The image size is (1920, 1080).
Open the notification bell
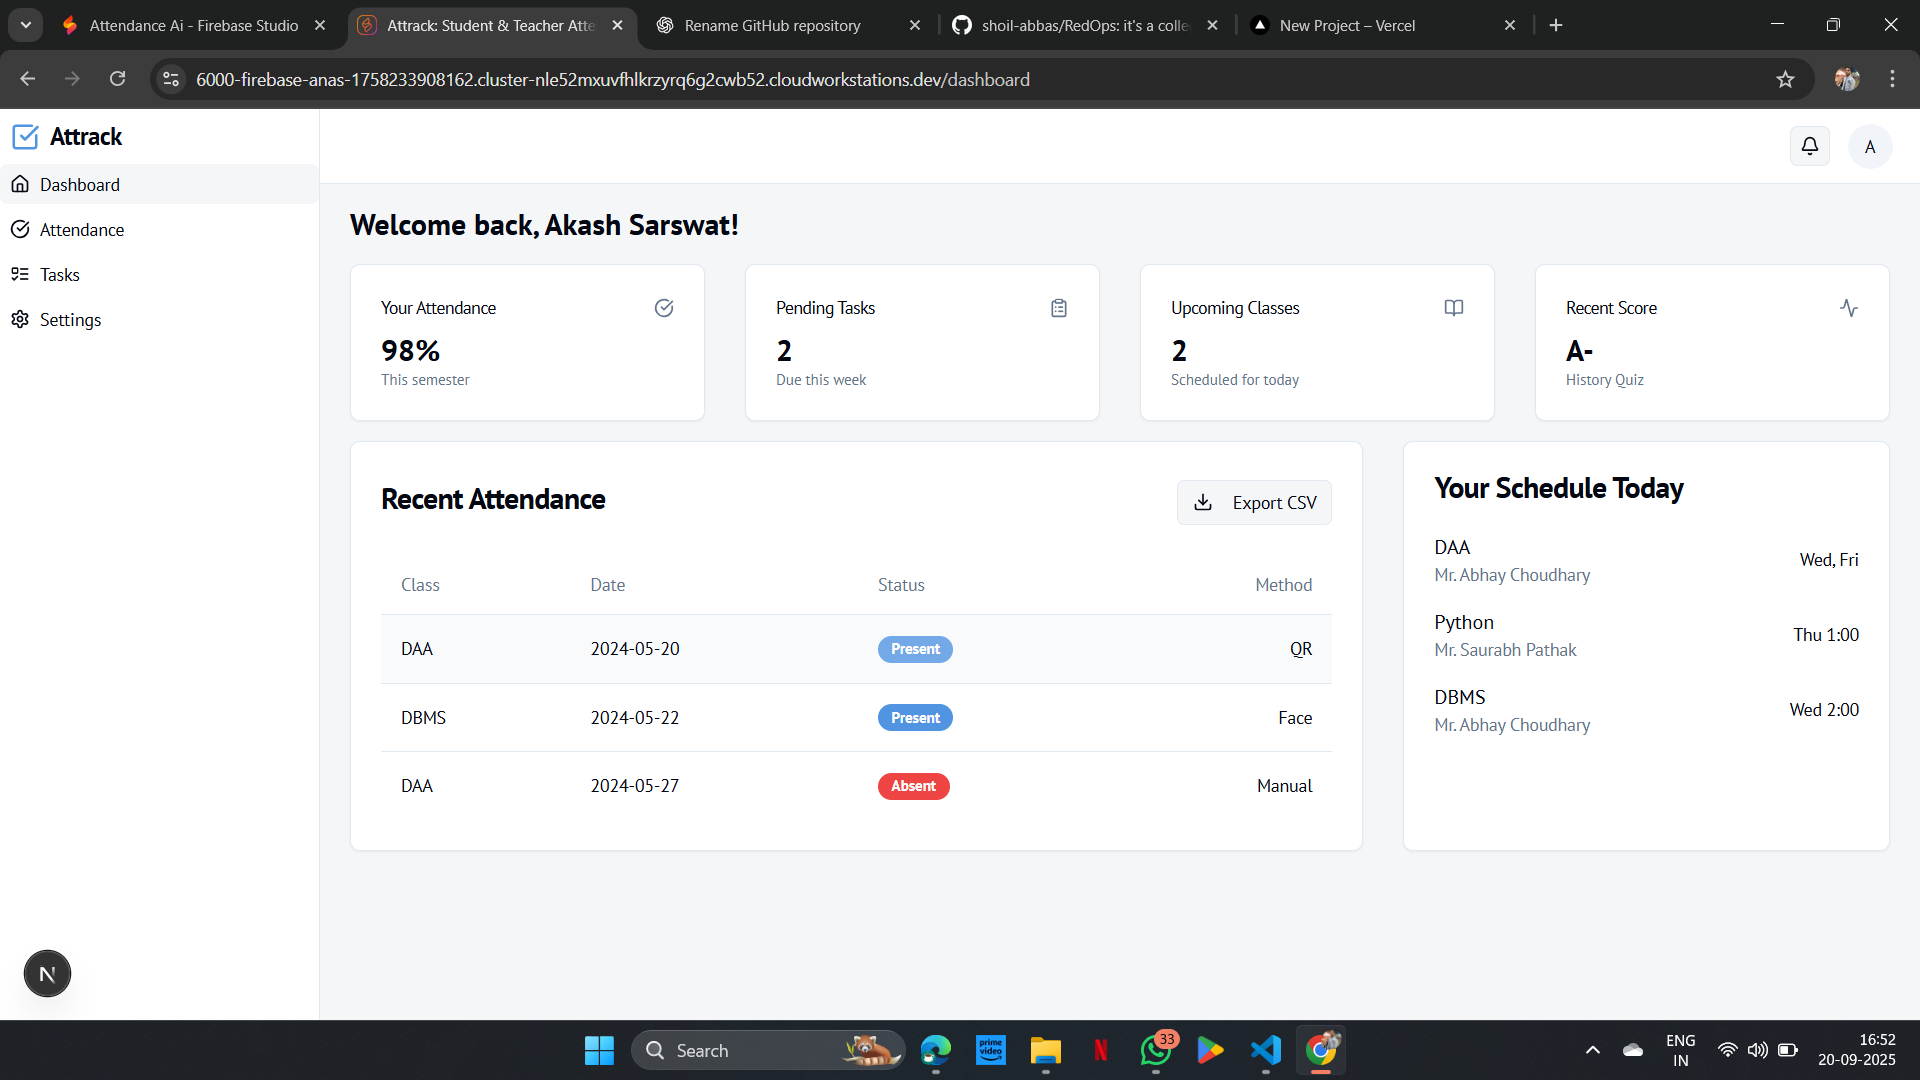point(1810,146)
